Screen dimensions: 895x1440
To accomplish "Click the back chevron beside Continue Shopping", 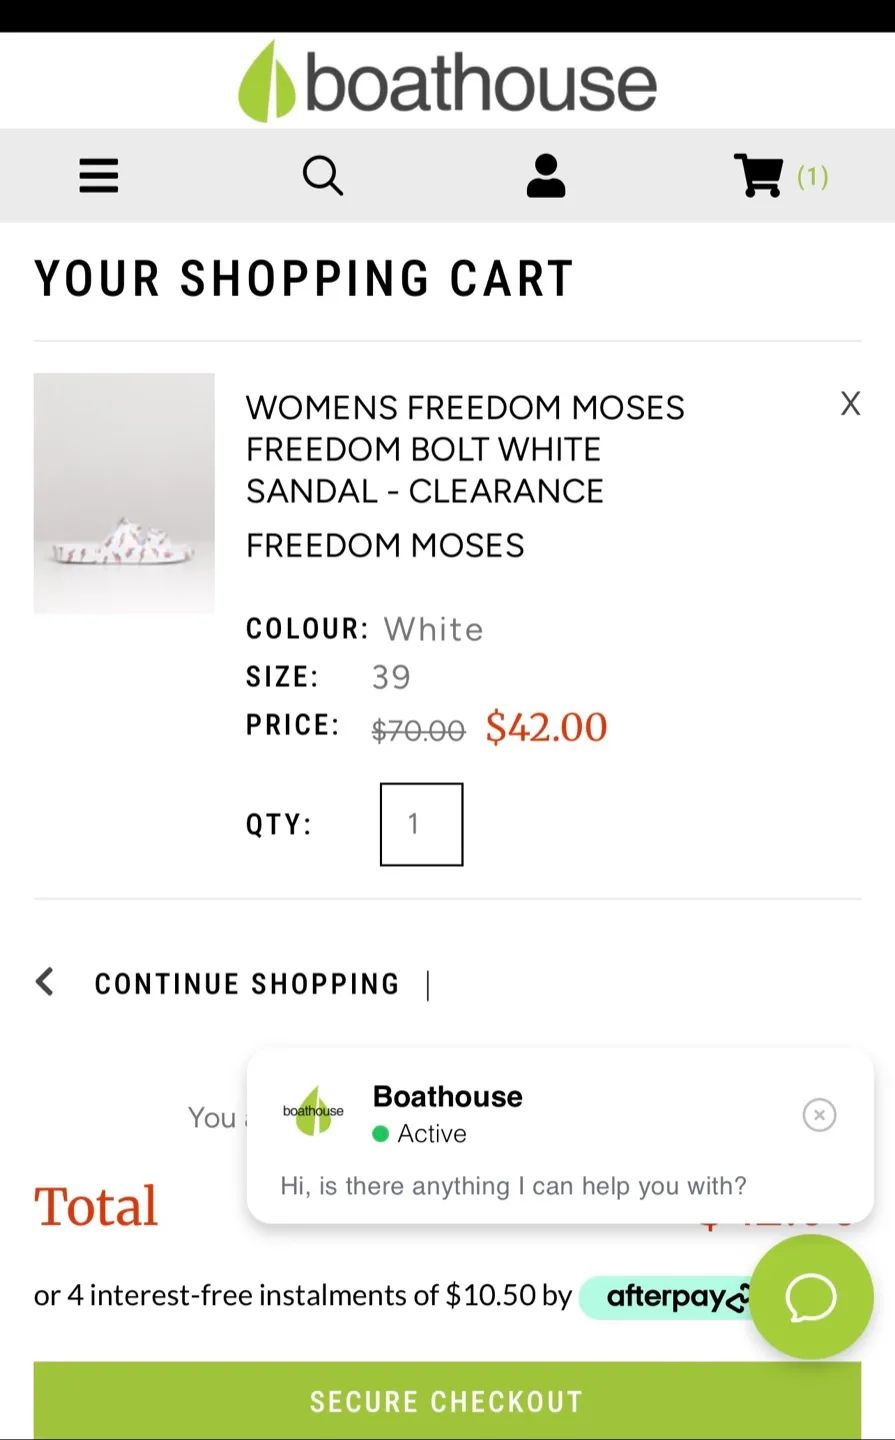I will point(45,982).
